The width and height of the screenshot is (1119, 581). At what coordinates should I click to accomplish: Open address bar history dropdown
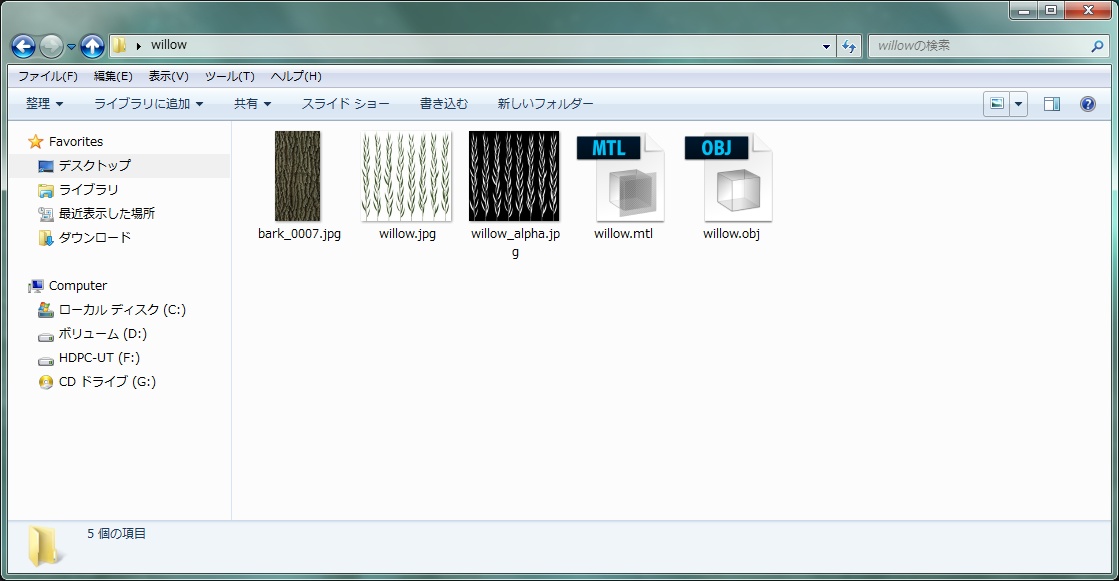(x=826, y=46)
